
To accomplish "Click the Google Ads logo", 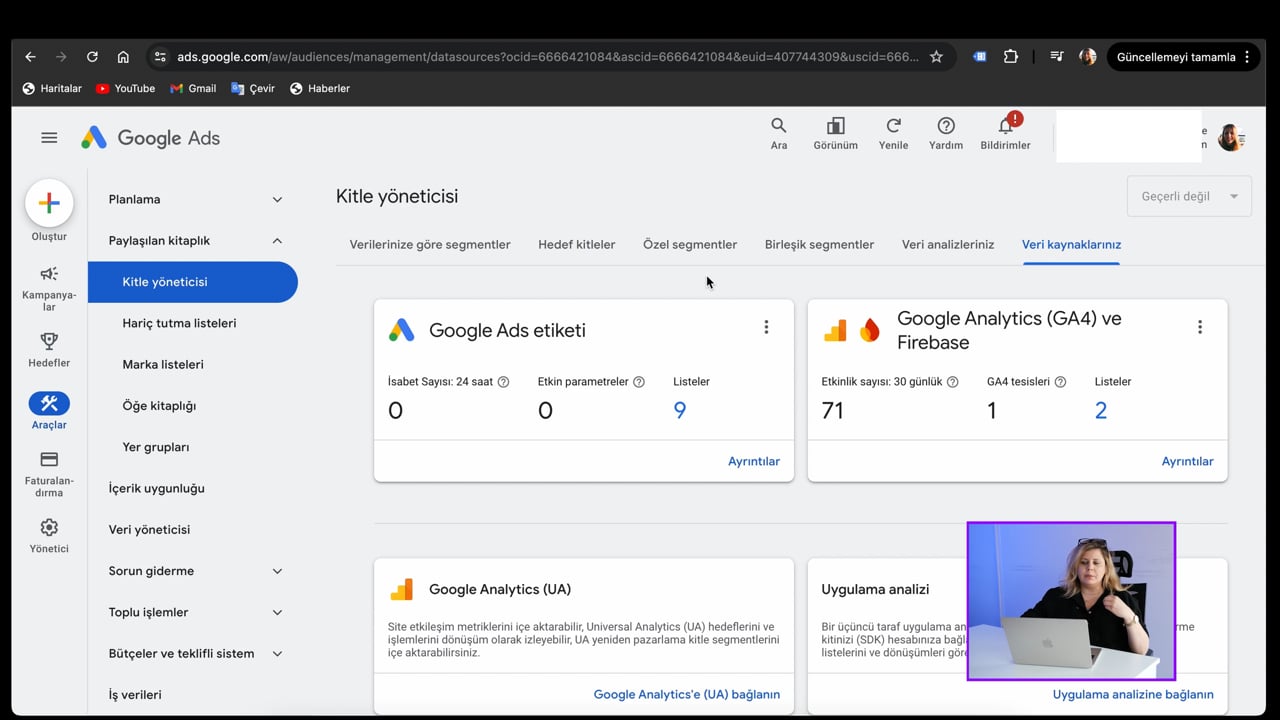I will point(150,138).
